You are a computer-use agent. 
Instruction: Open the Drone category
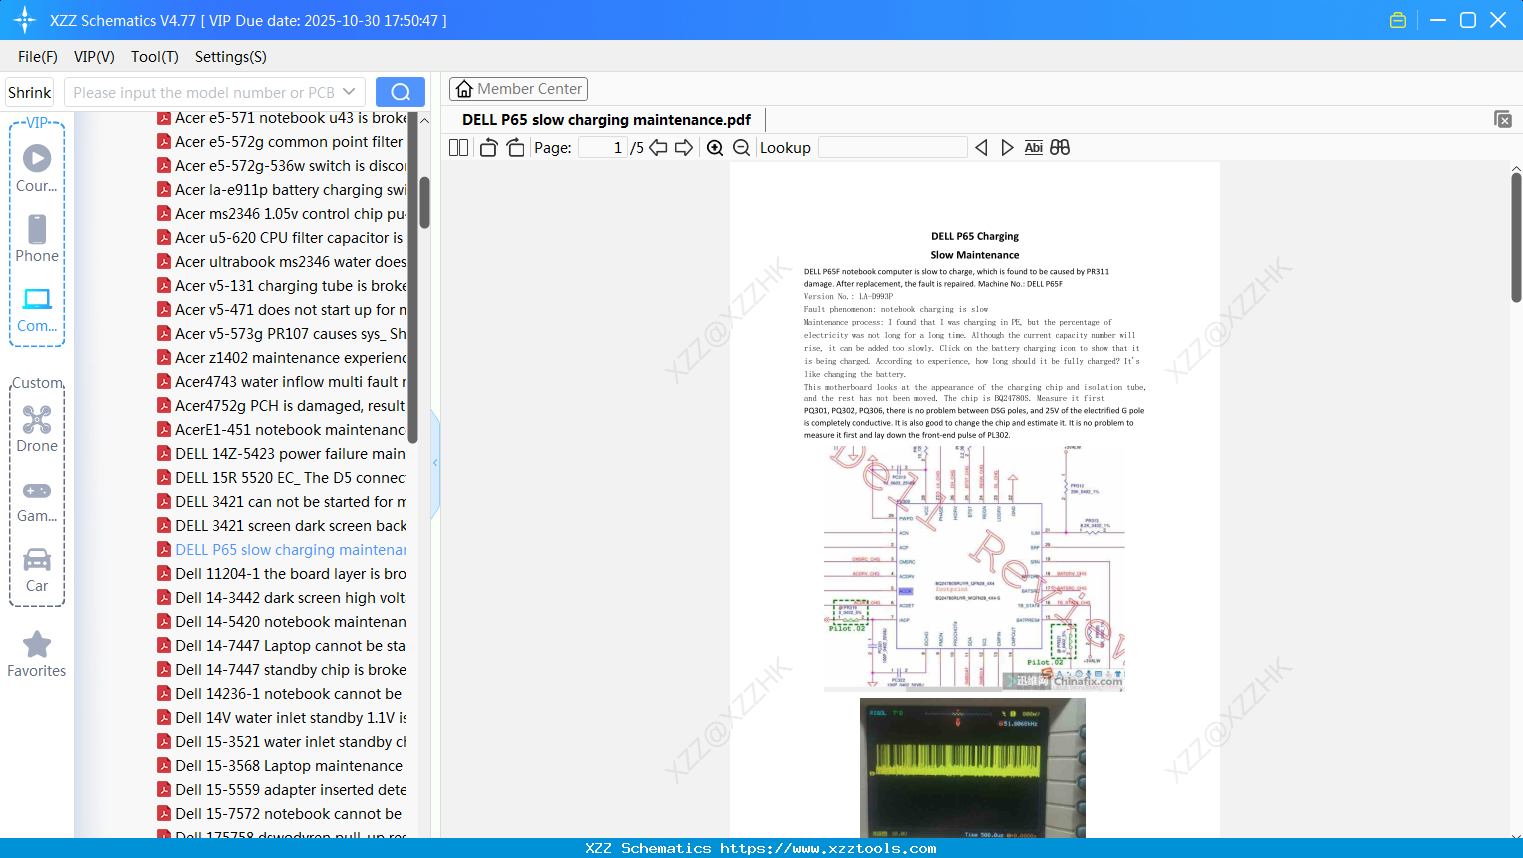coord(37,428)
